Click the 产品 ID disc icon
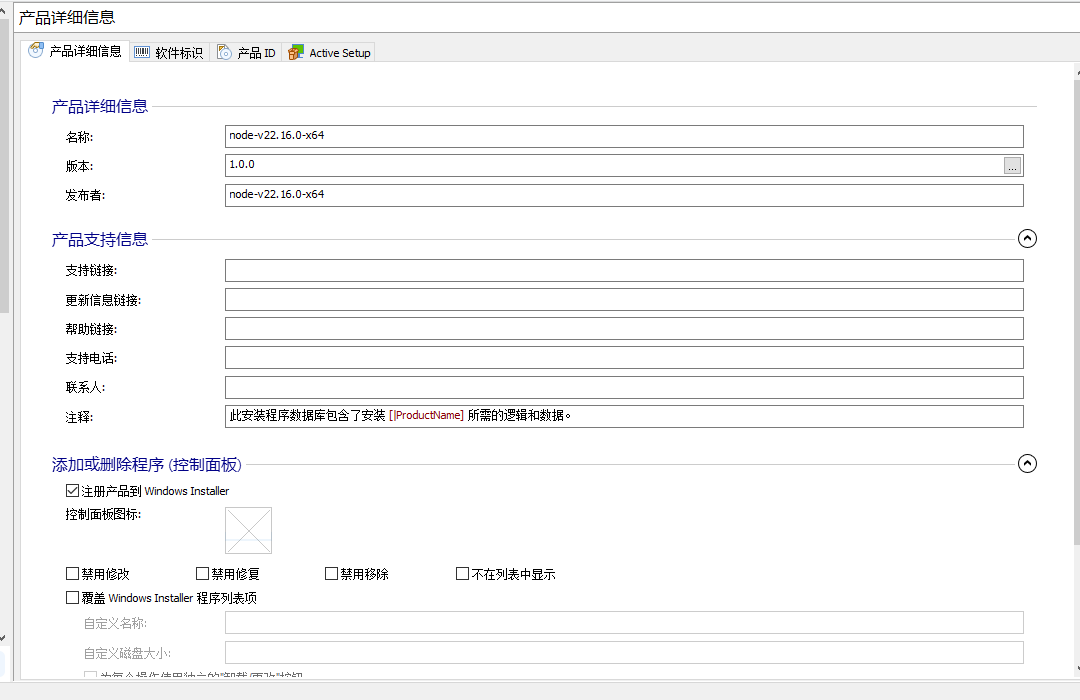This screenshot has width=1080, height=700. (x=225, y=52)
